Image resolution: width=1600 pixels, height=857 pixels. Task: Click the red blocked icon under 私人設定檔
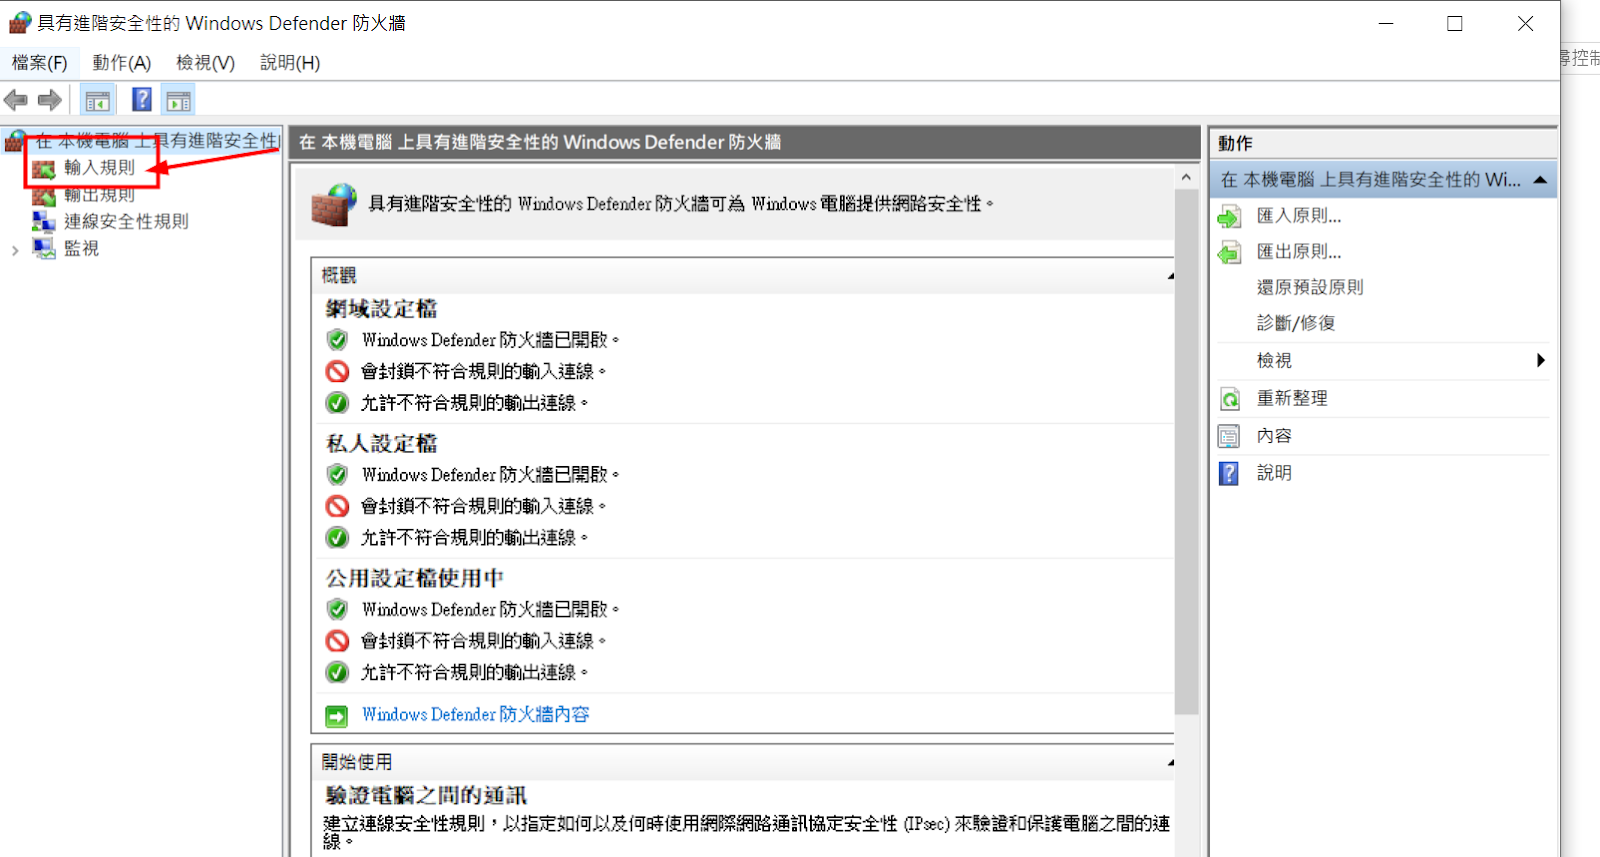pos(338,506)
